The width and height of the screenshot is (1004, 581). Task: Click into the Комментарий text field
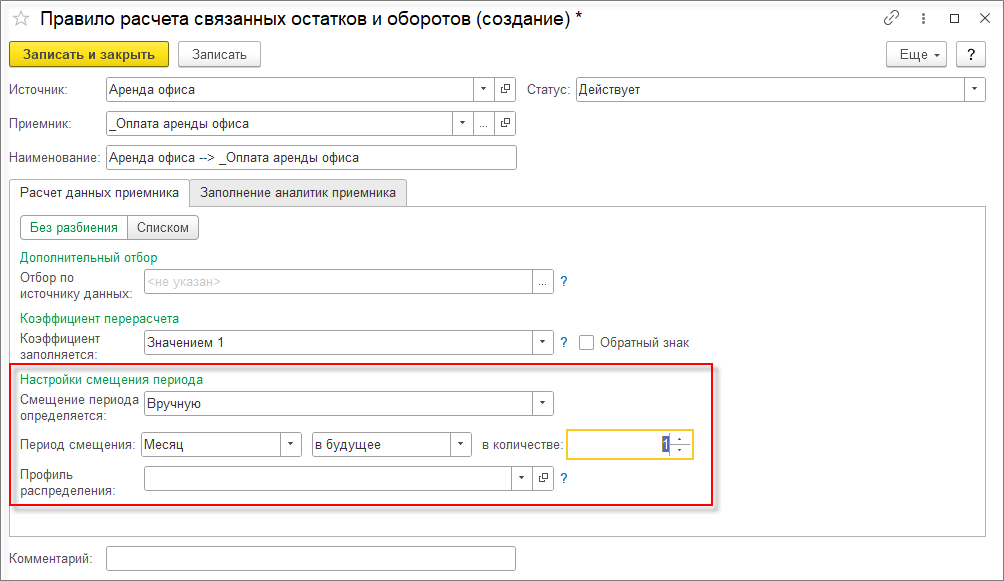[311, 558]
